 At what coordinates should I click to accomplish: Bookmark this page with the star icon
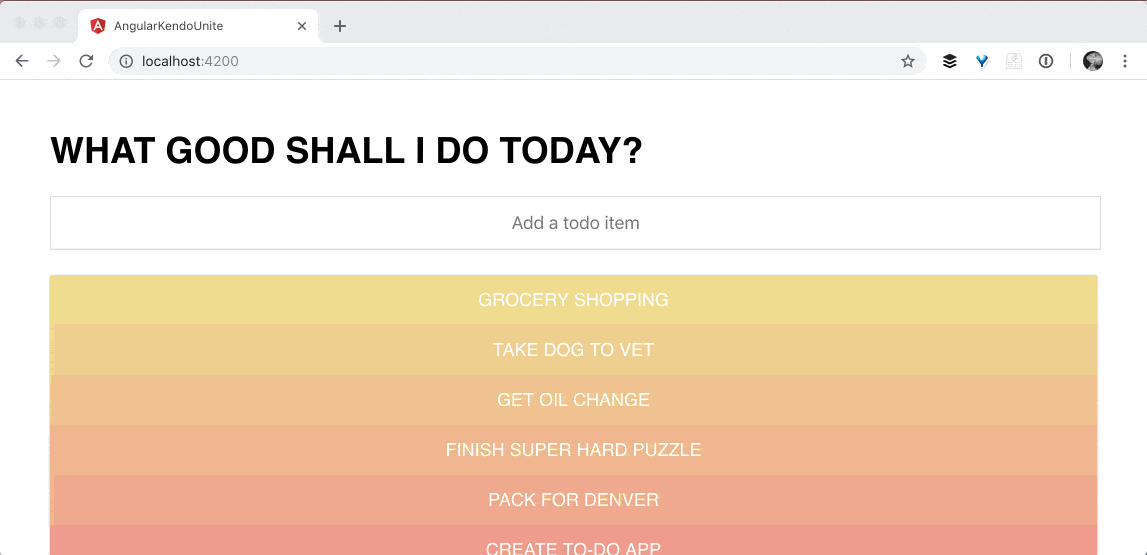pyautogui.click(x=908, y=61)
